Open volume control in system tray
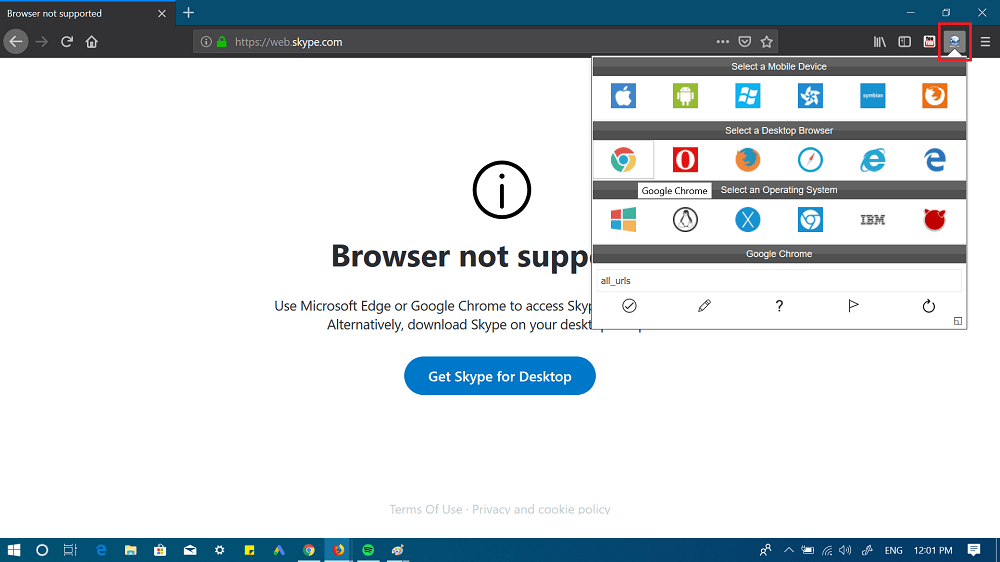The height and width of the screenshot is (562, 1000). [846, 550]
